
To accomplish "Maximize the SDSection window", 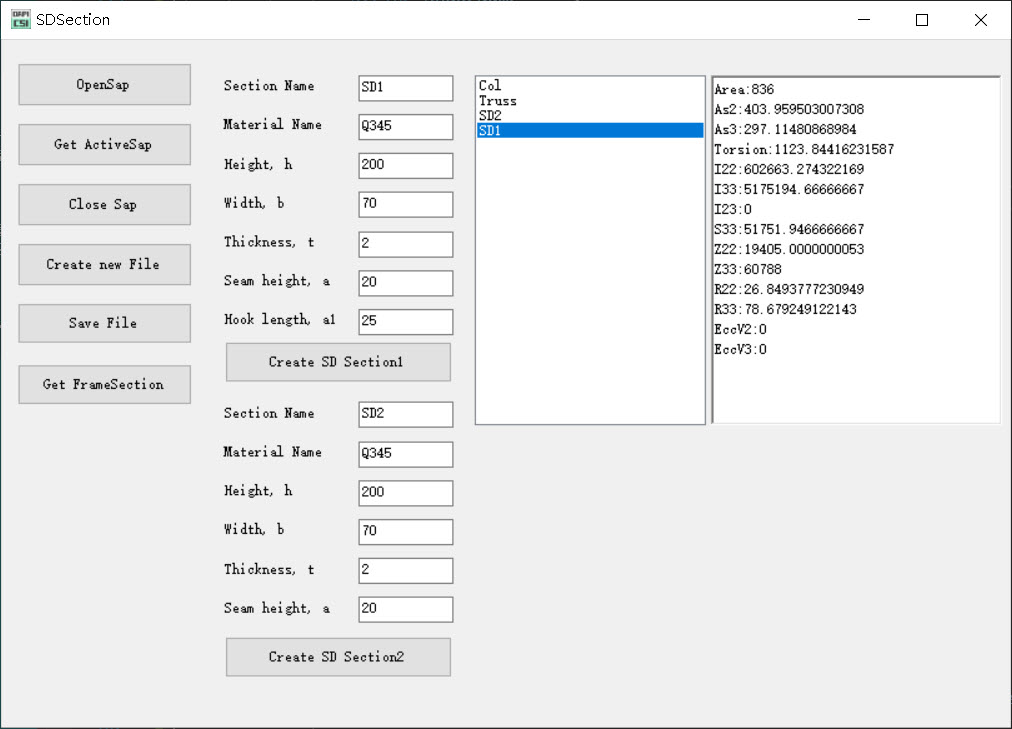I will tap(922, 20).
